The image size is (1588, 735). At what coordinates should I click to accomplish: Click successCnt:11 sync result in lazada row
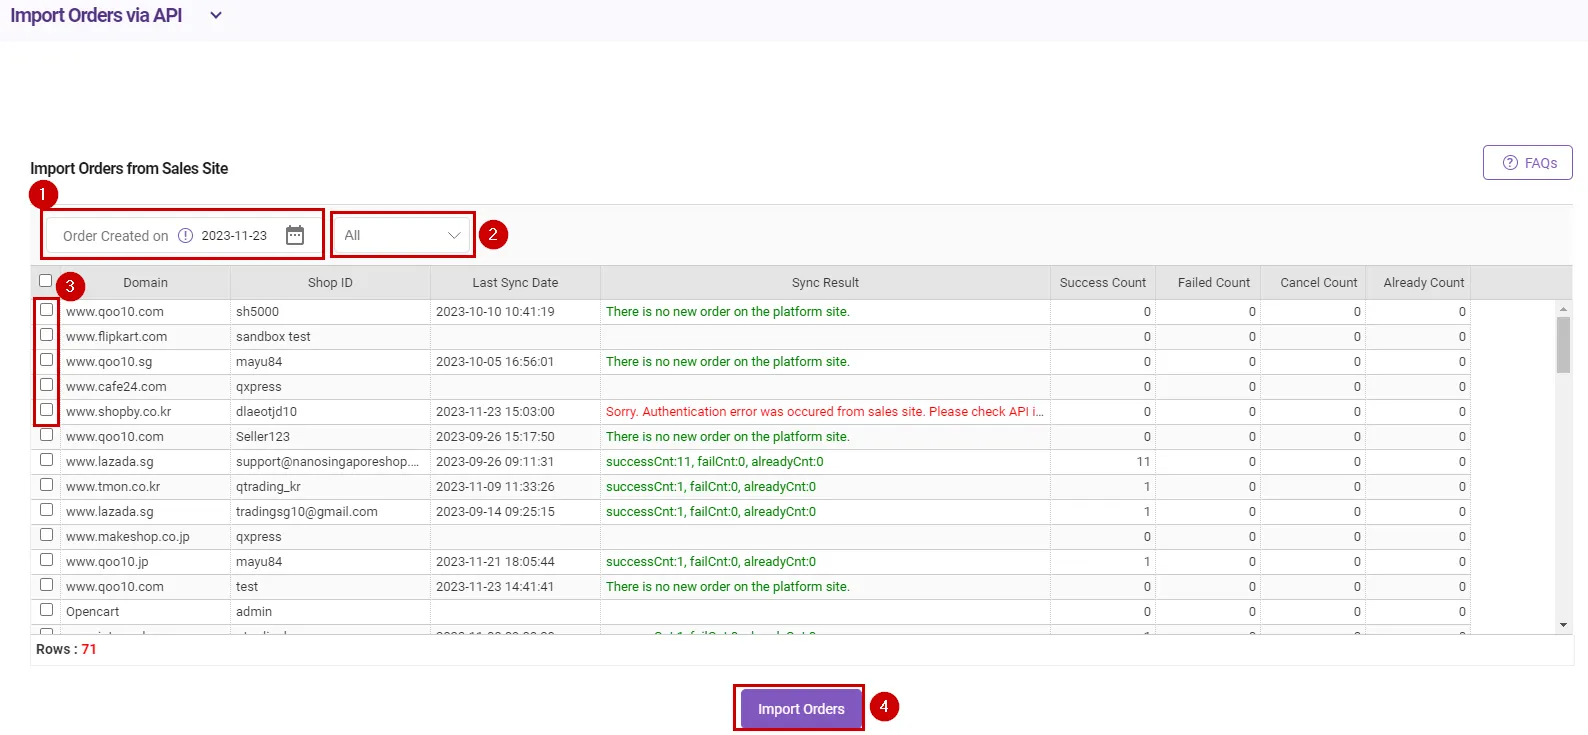pos(714,462)
